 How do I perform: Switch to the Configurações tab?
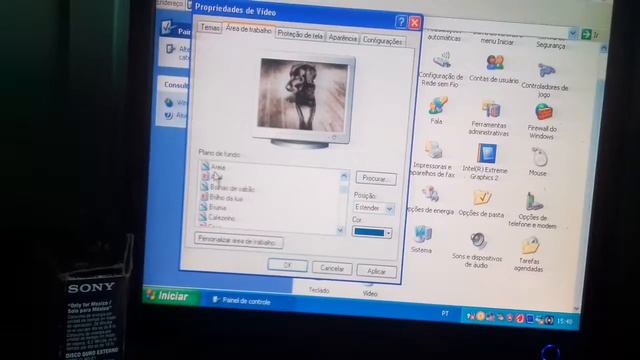tap(382, 41)
